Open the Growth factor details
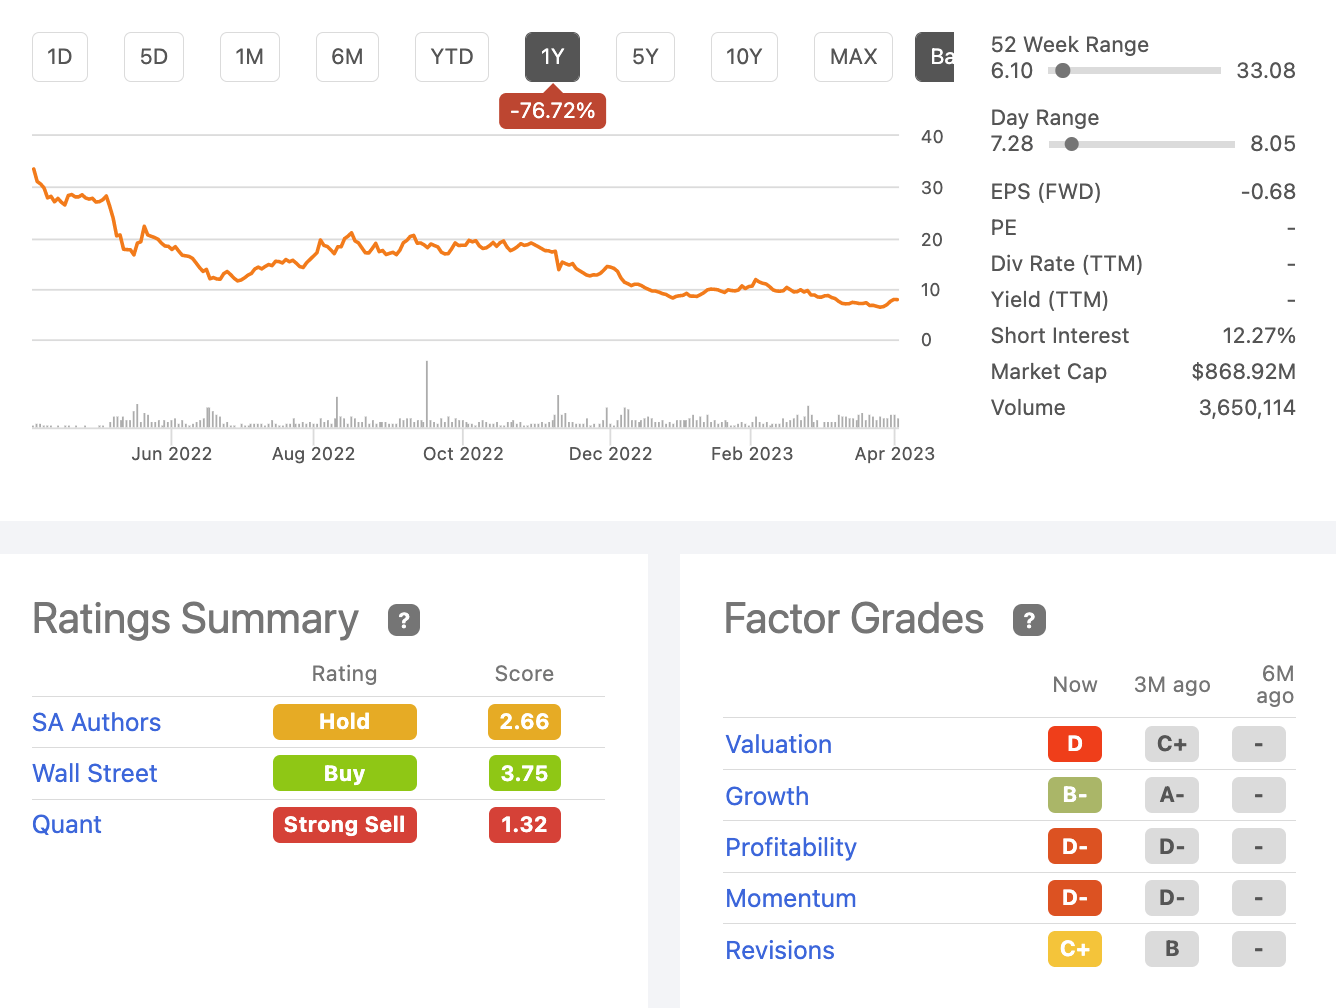This screenshot has height=1008, width=1336. (x=767, y=796)
